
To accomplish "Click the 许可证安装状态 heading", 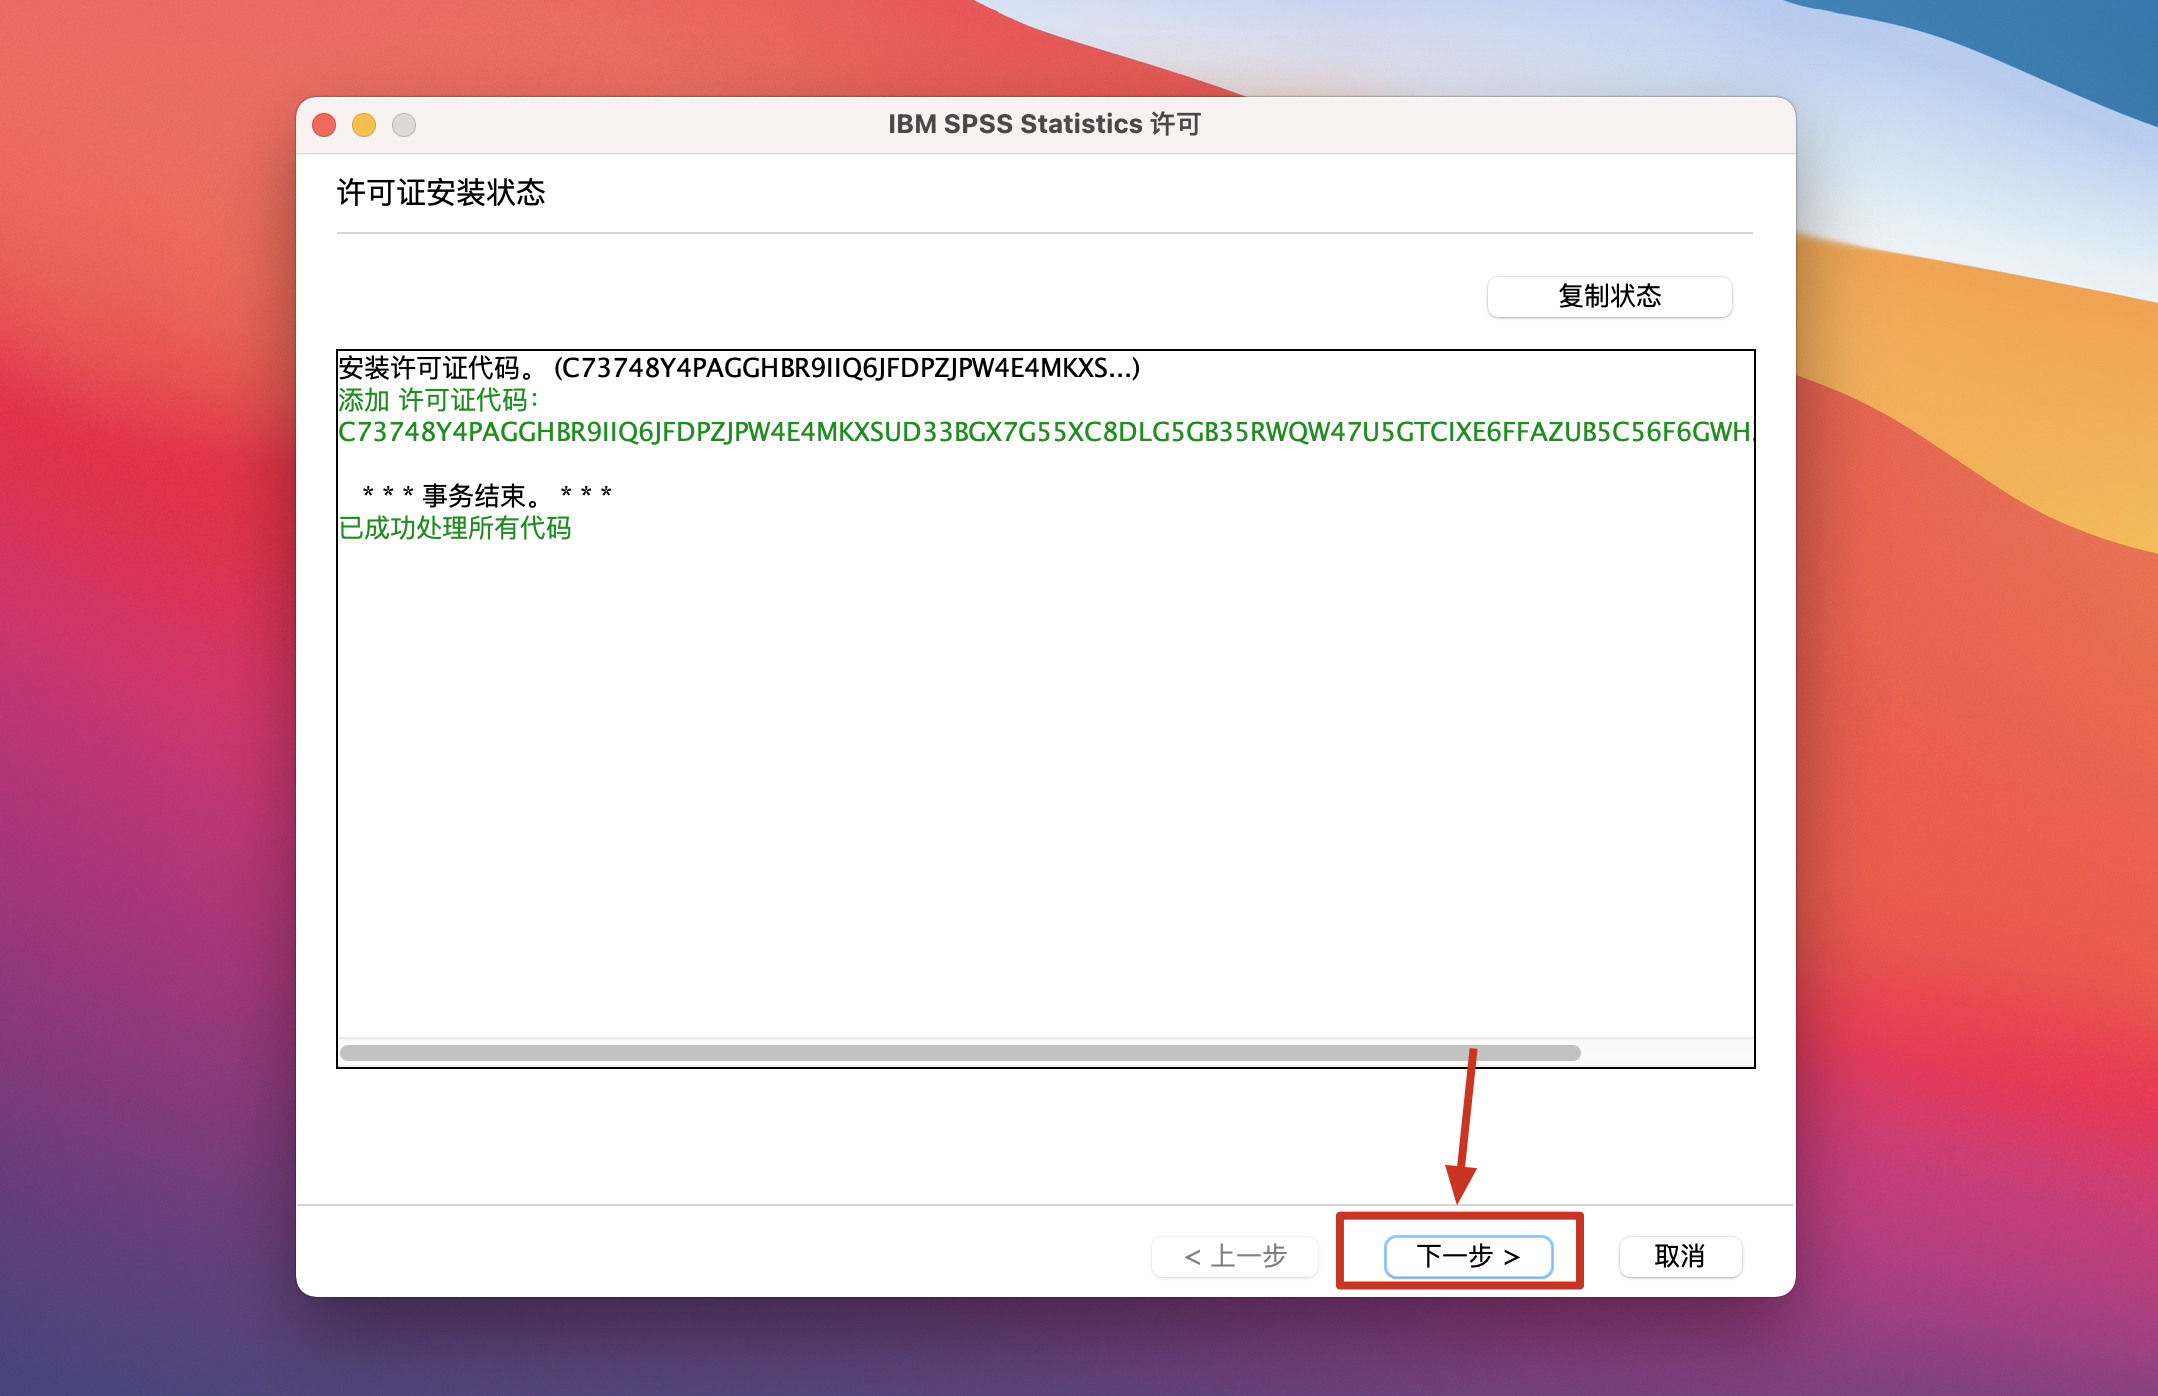I will point(441,192).
